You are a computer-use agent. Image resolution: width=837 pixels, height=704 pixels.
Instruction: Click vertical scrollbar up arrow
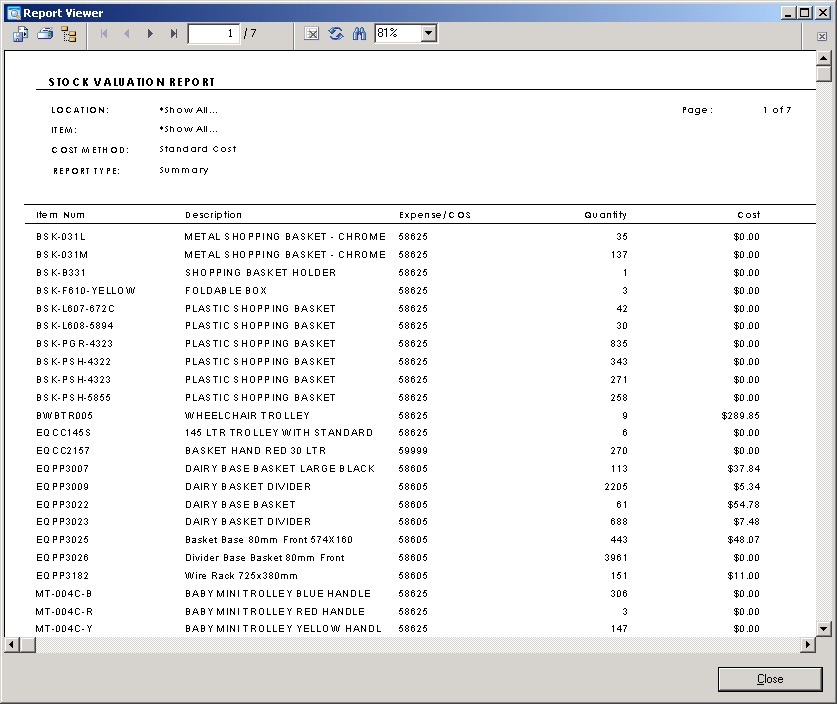824,58
